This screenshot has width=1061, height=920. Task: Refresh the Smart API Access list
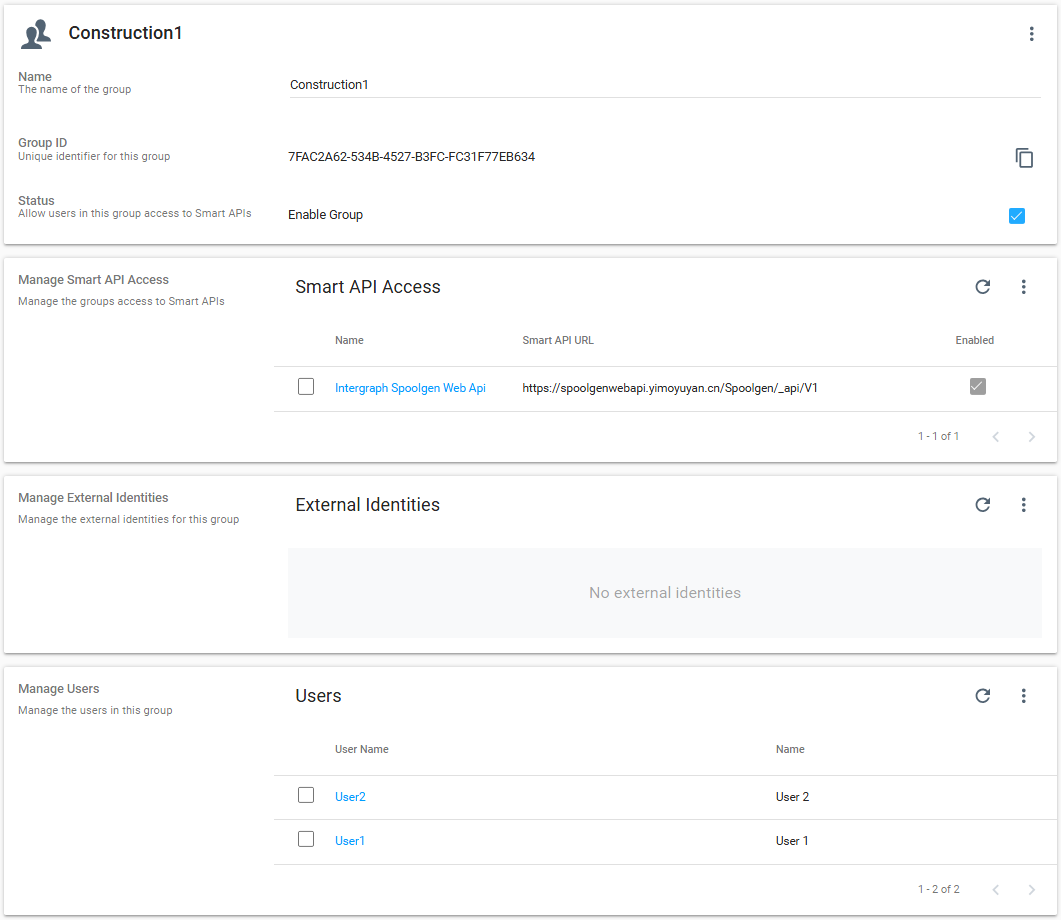982,287
